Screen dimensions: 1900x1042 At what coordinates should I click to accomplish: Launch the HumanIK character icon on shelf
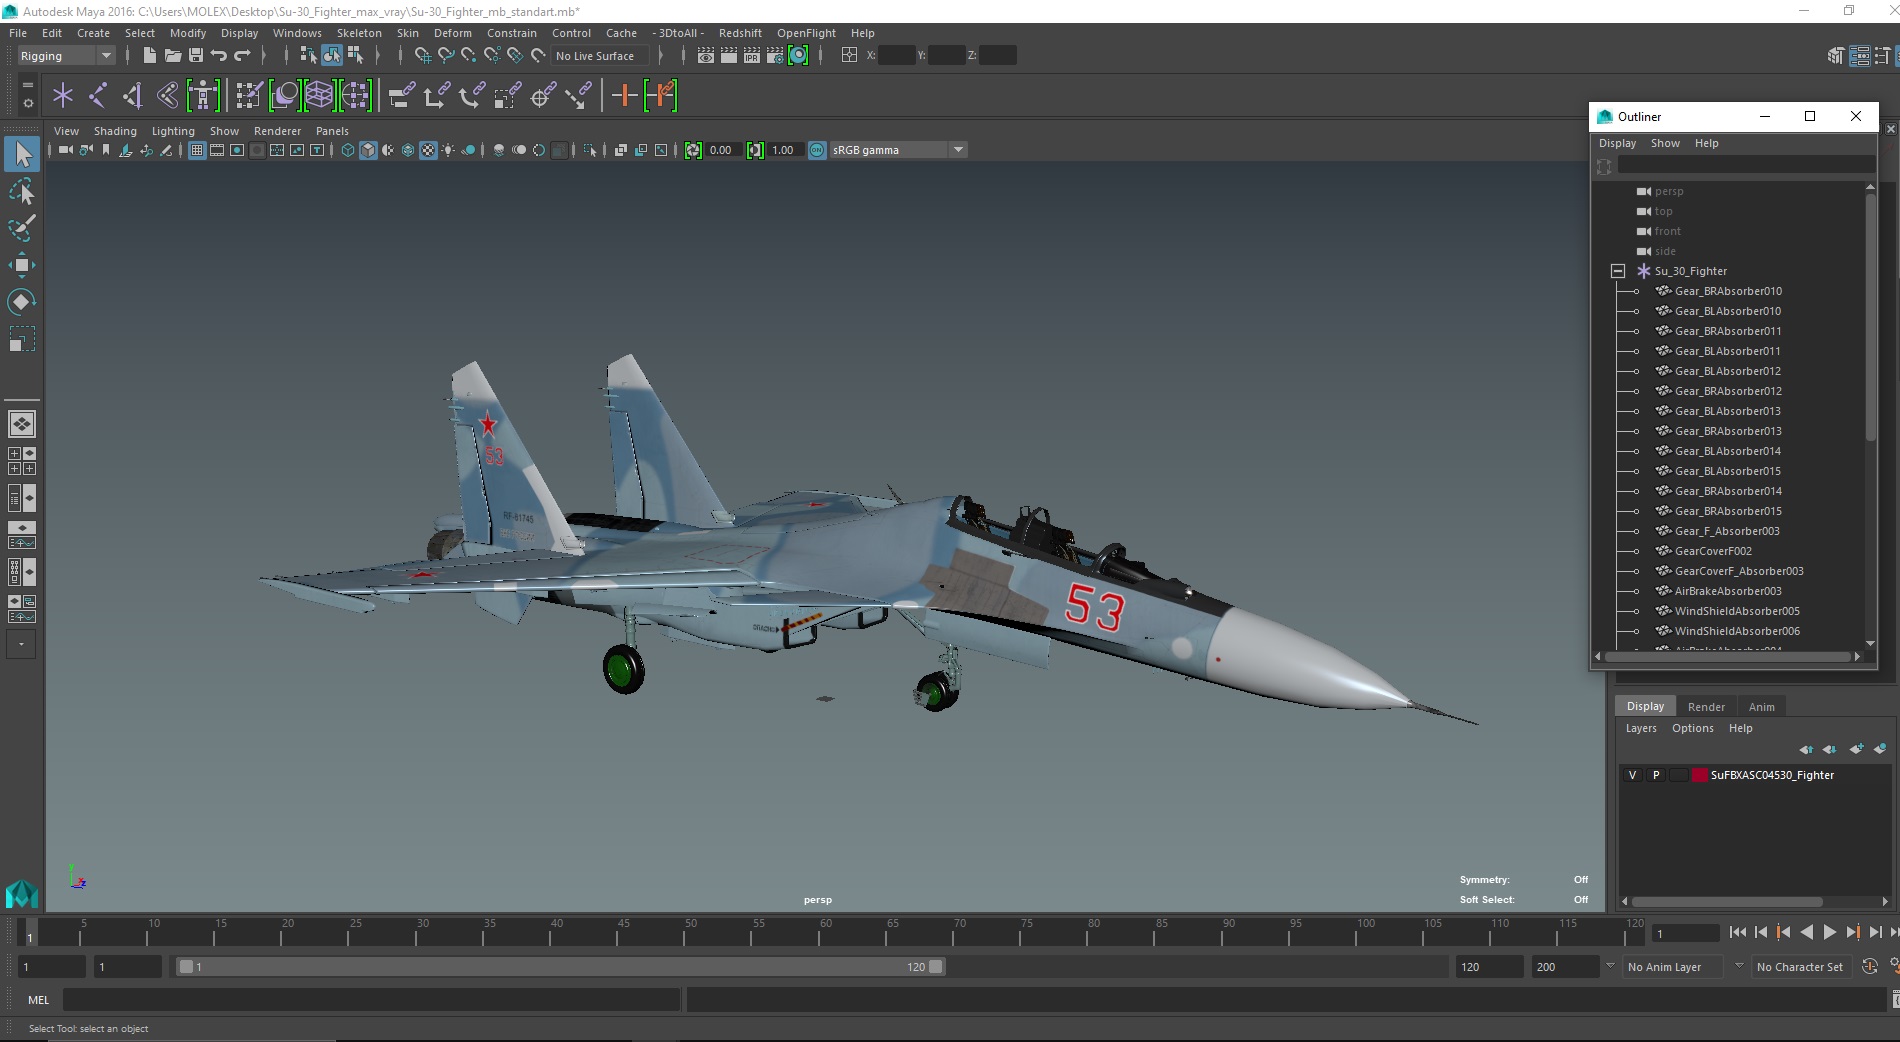tap(203, 96)
